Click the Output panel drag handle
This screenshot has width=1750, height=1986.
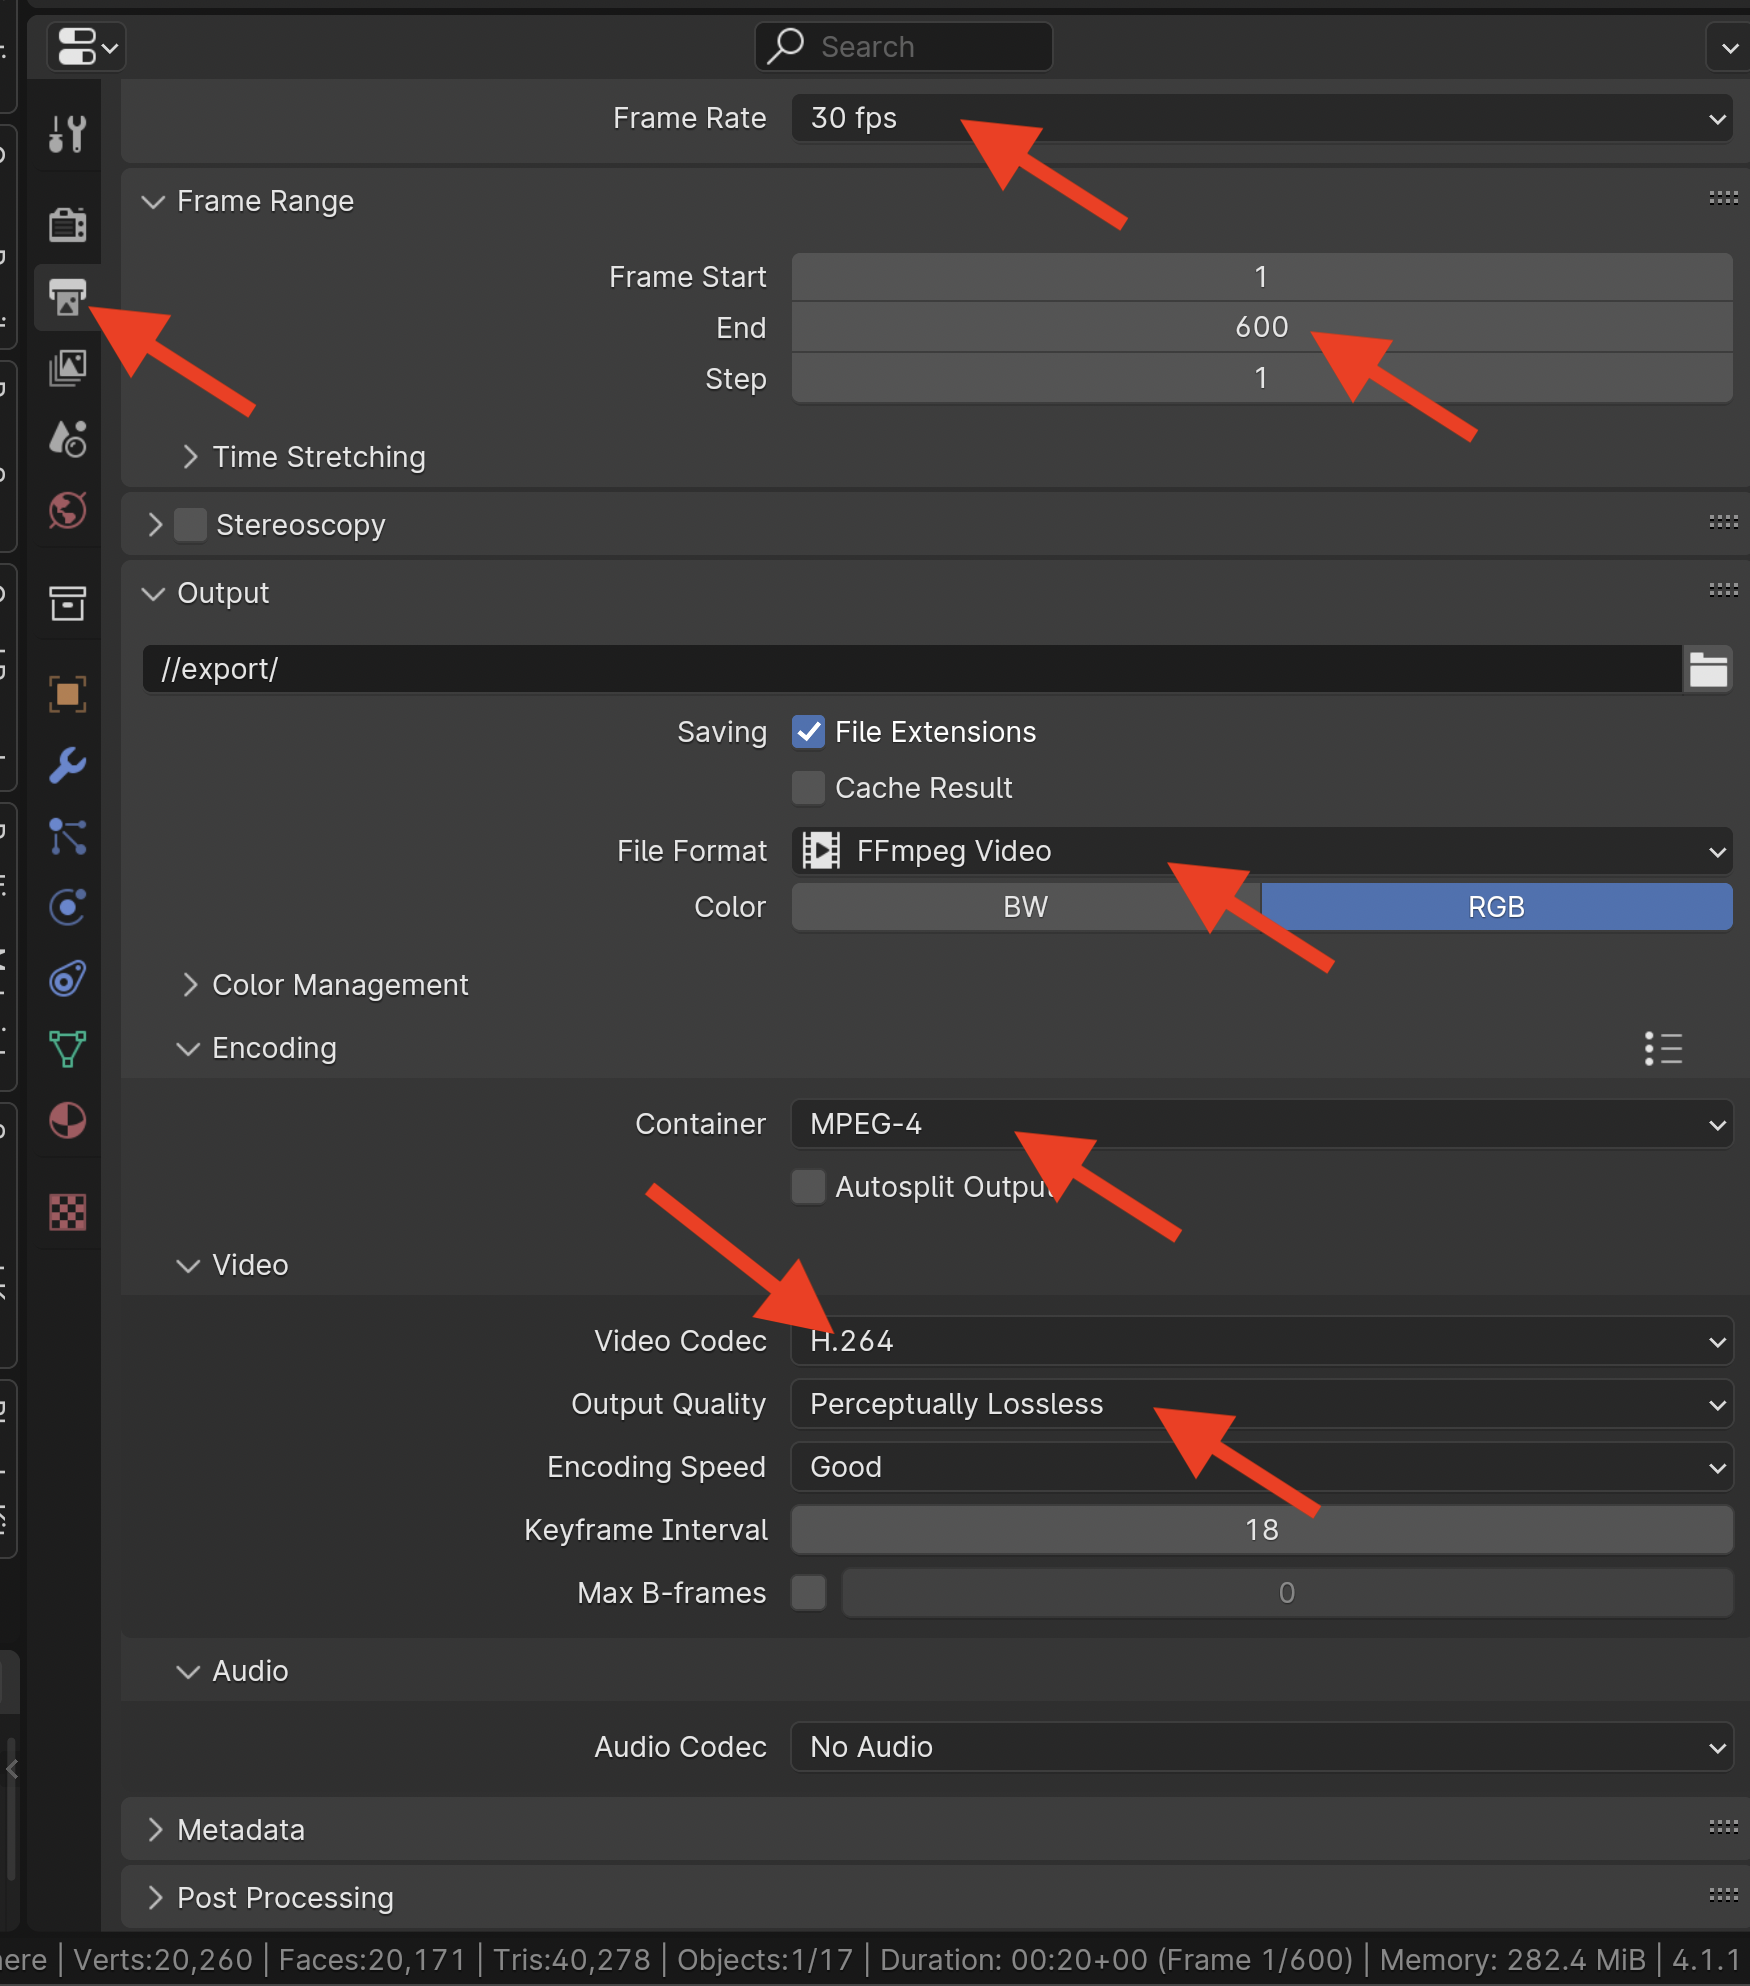pos(1723,590)
